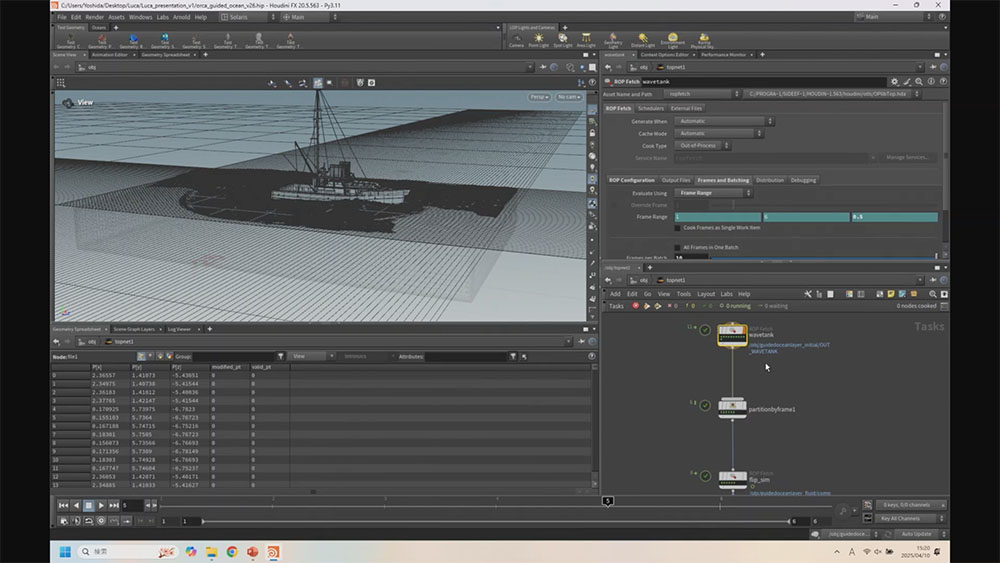Select the wavetank ROP Fetch node

[x=732, y=335]
